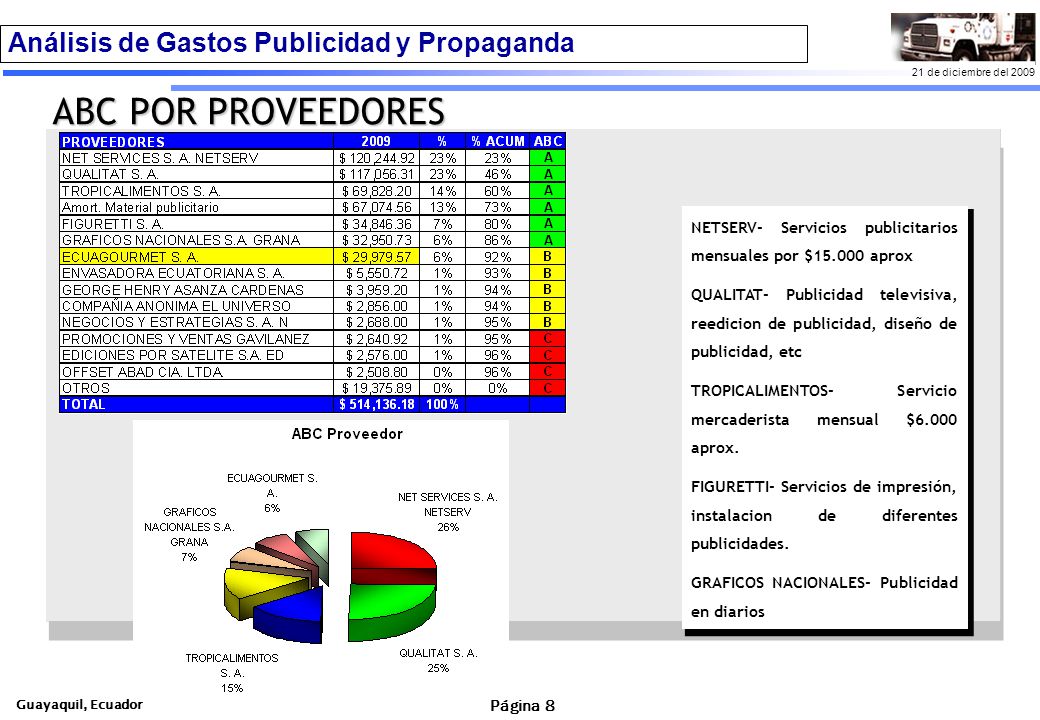
Task: Select cell 'EDICIONES POR SATELITE S.A. ED'
Action: 196,355
